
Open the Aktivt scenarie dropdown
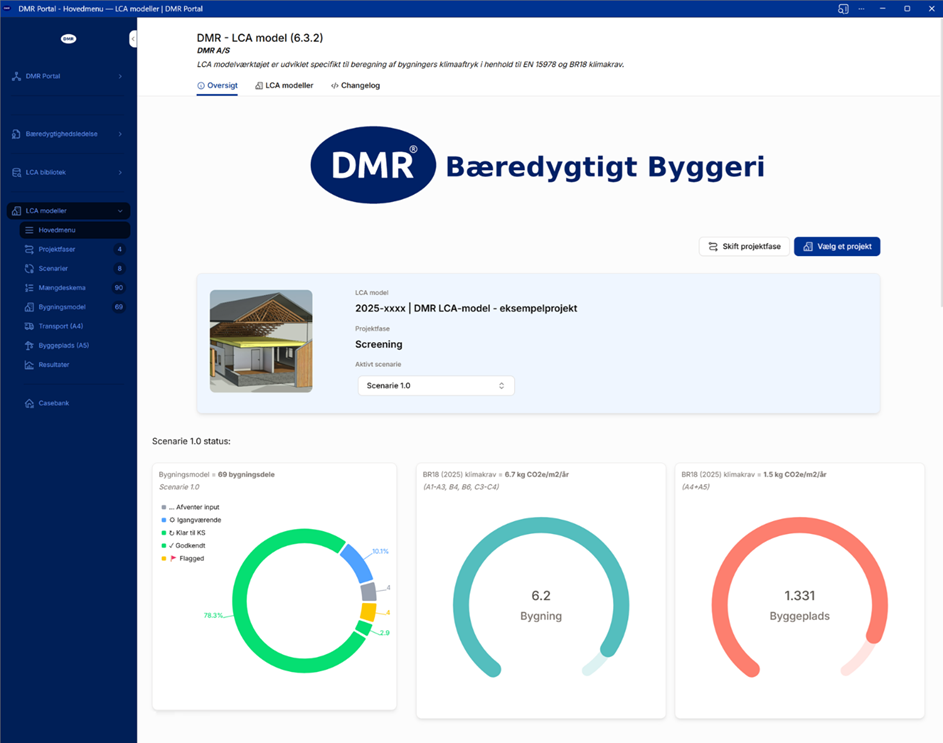pyautogui.click(x=435, y=385)
